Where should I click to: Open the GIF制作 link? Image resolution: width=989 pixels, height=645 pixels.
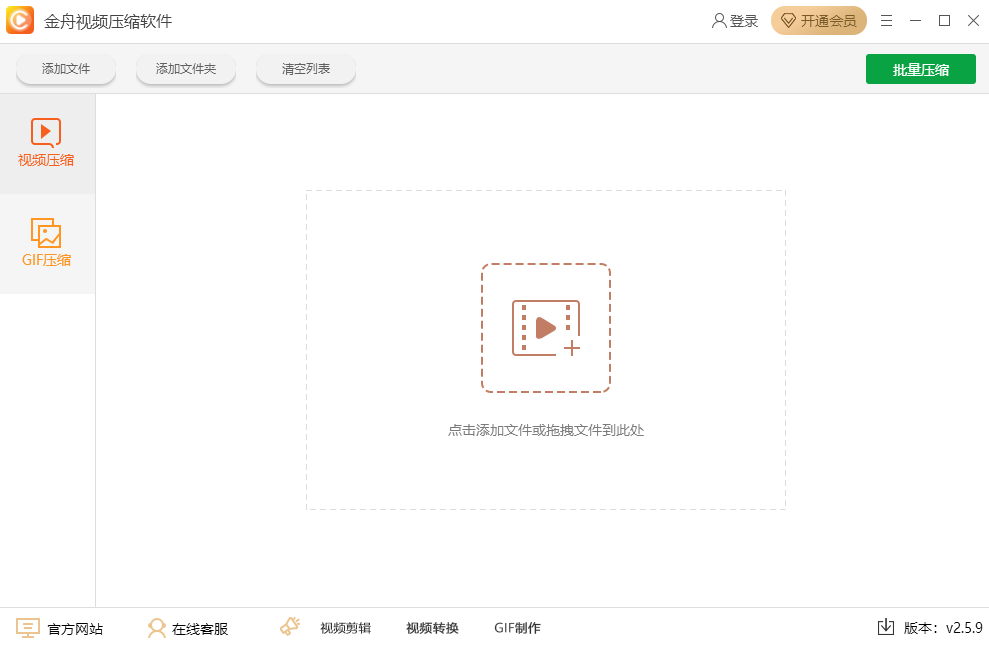point(517,628)
